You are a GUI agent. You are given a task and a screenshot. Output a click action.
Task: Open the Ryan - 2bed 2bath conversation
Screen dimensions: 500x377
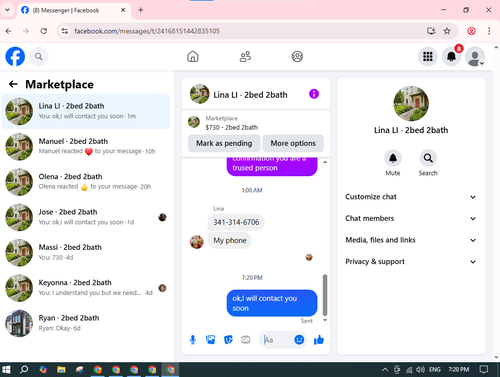(86, 323)
